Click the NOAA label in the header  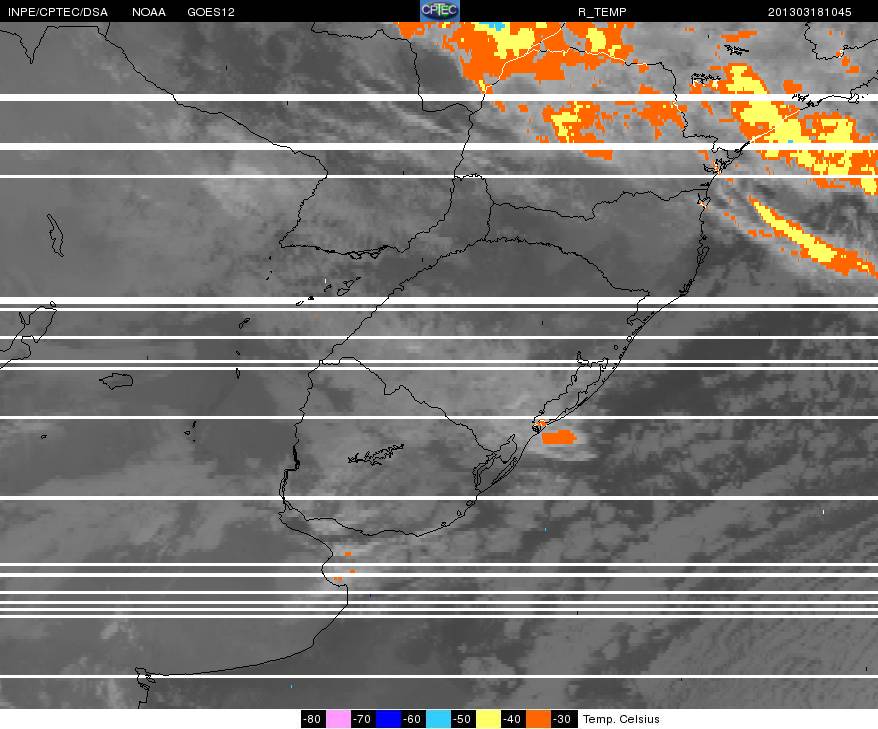pyautogui.click(x=149, y=12)
